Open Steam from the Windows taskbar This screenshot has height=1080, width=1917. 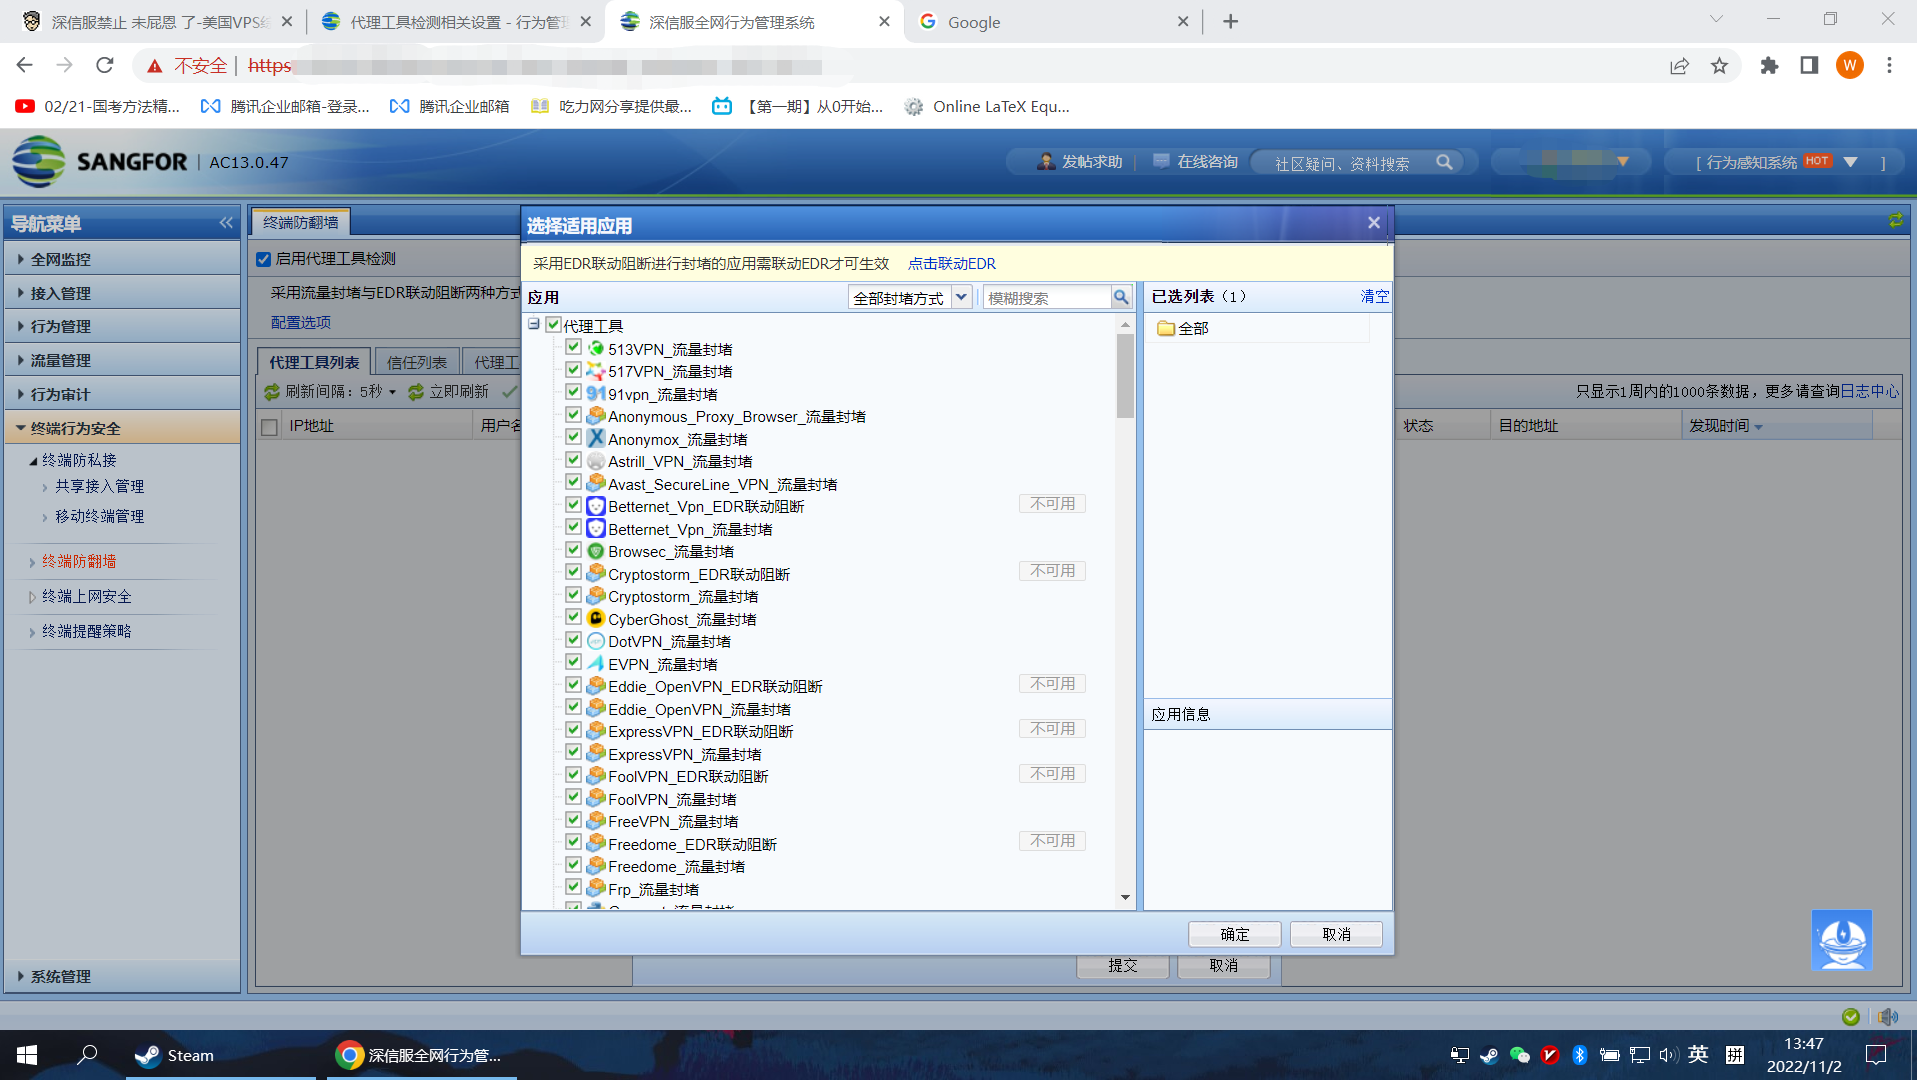click(x=176, y=1055)
